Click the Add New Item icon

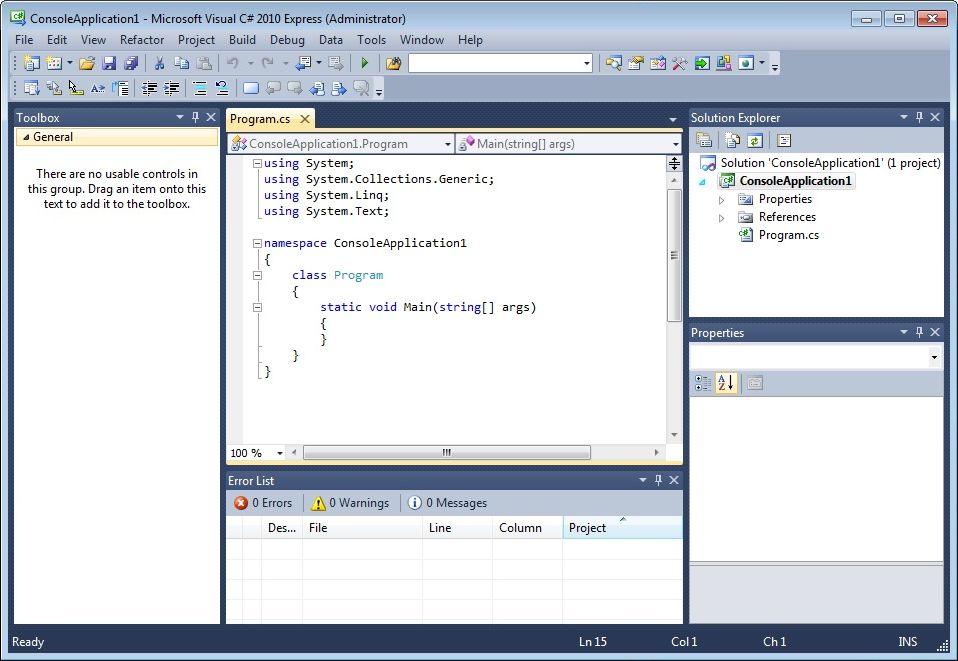pyautogui.click(x=54, y=63)
